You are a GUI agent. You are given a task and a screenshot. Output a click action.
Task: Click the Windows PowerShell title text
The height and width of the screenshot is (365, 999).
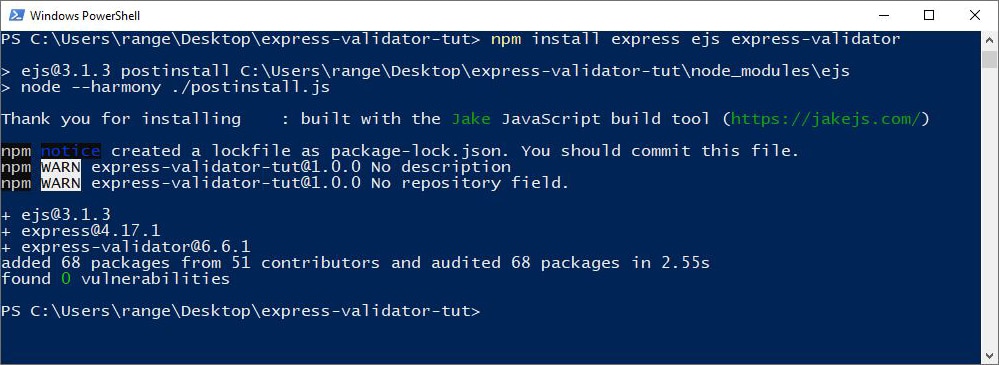coord(85,16)
